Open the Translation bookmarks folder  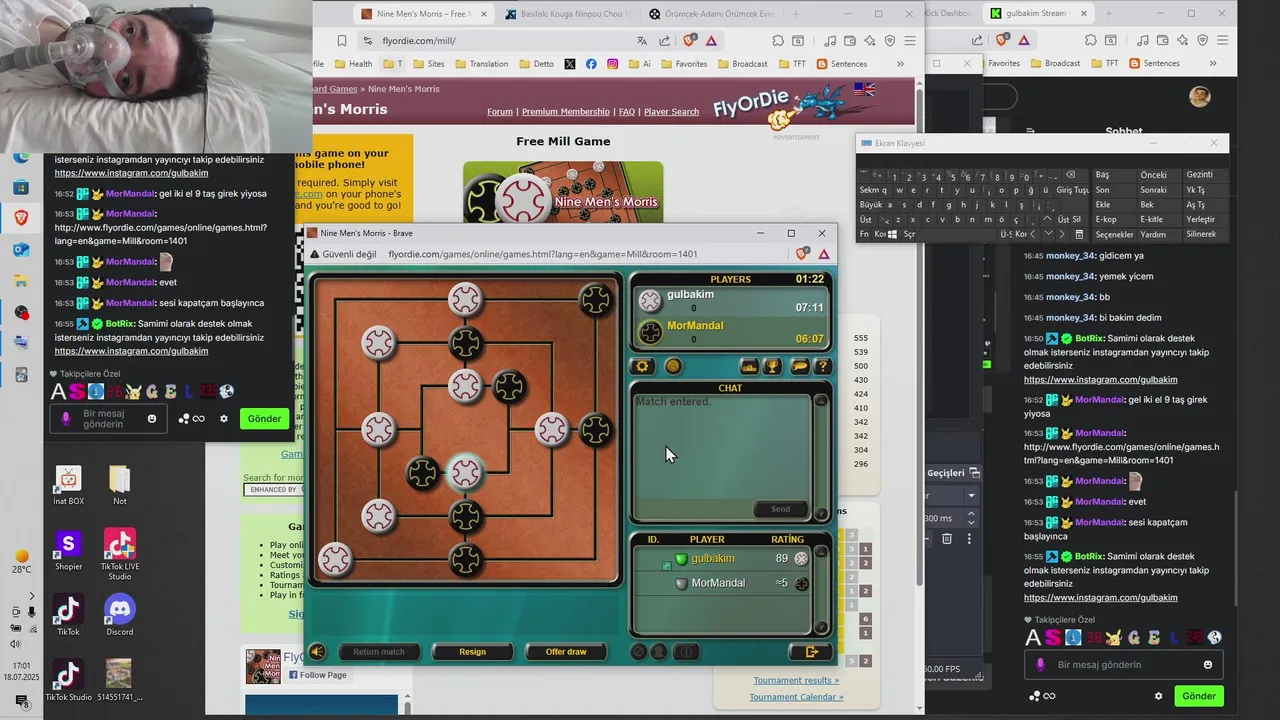(481, 64)
